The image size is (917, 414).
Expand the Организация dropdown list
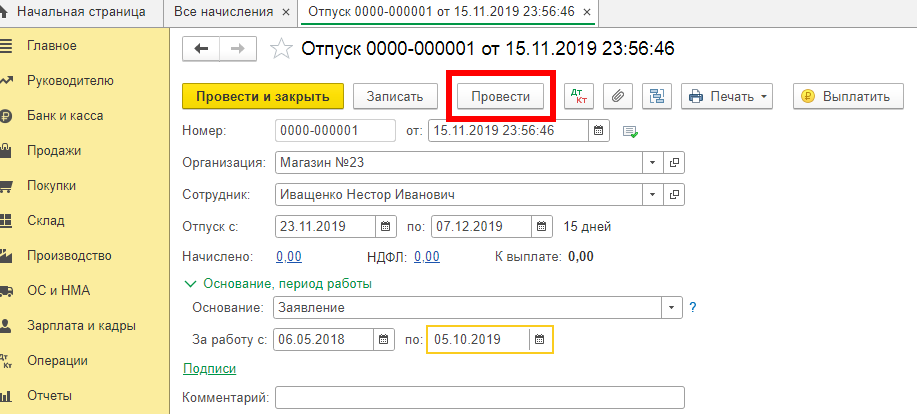pyautogui.click(x=652, y=162)
